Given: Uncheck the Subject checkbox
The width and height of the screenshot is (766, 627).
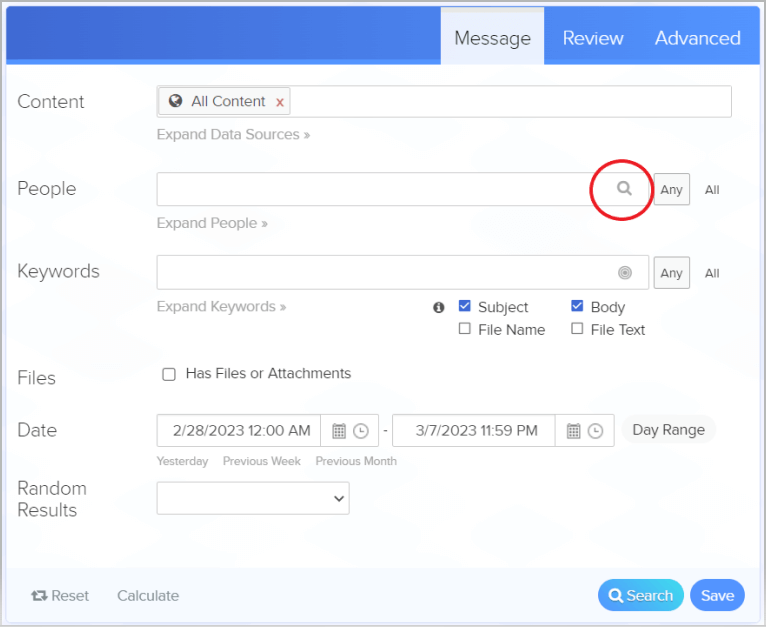Looking at the screenshot, I should [465, 306].
